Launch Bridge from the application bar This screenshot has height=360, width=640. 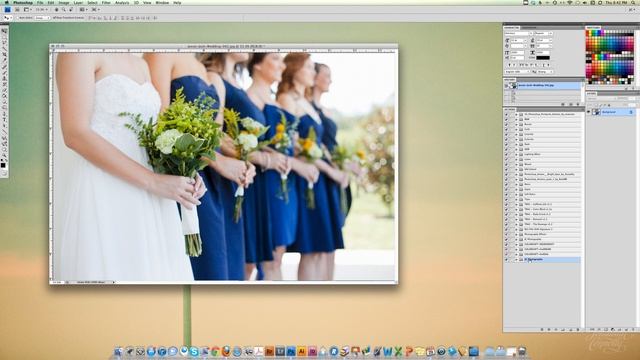pos(17,9)
